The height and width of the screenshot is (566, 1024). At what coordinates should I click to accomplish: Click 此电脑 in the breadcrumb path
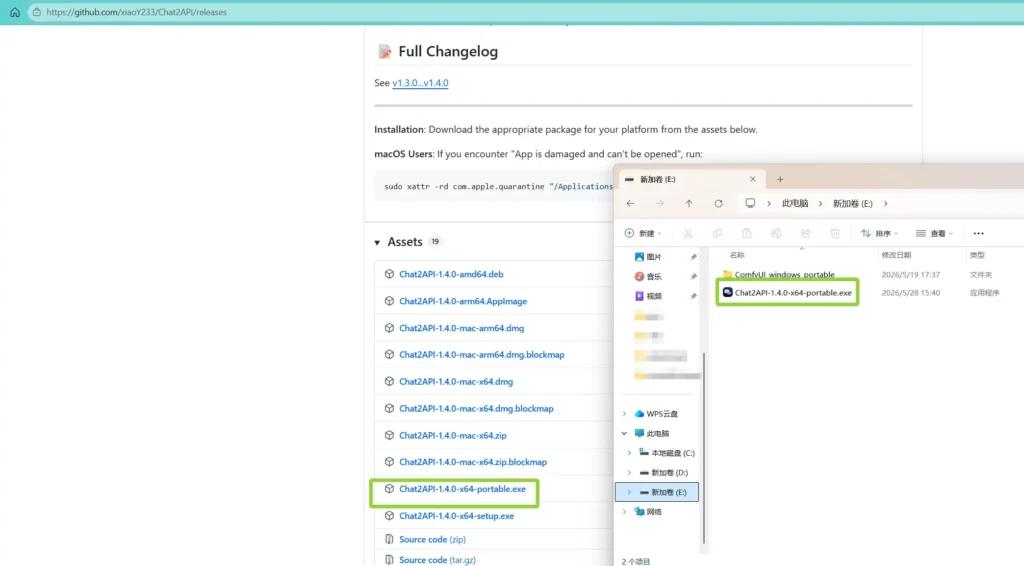point(795,204)
